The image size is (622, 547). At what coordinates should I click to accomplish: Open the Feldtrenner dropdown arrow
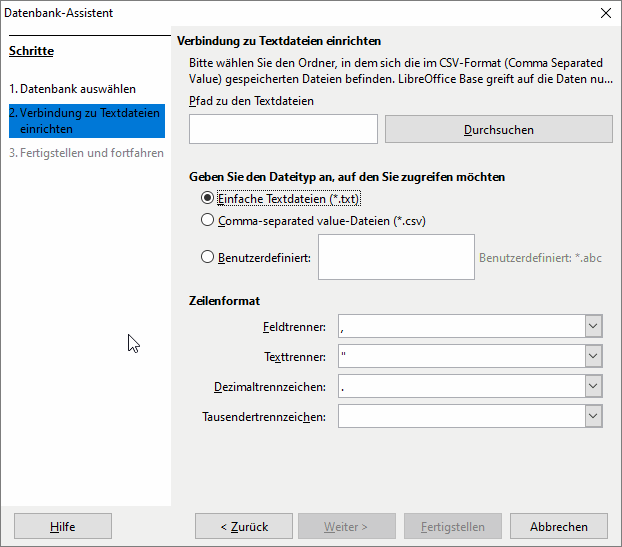click(593, 326)
